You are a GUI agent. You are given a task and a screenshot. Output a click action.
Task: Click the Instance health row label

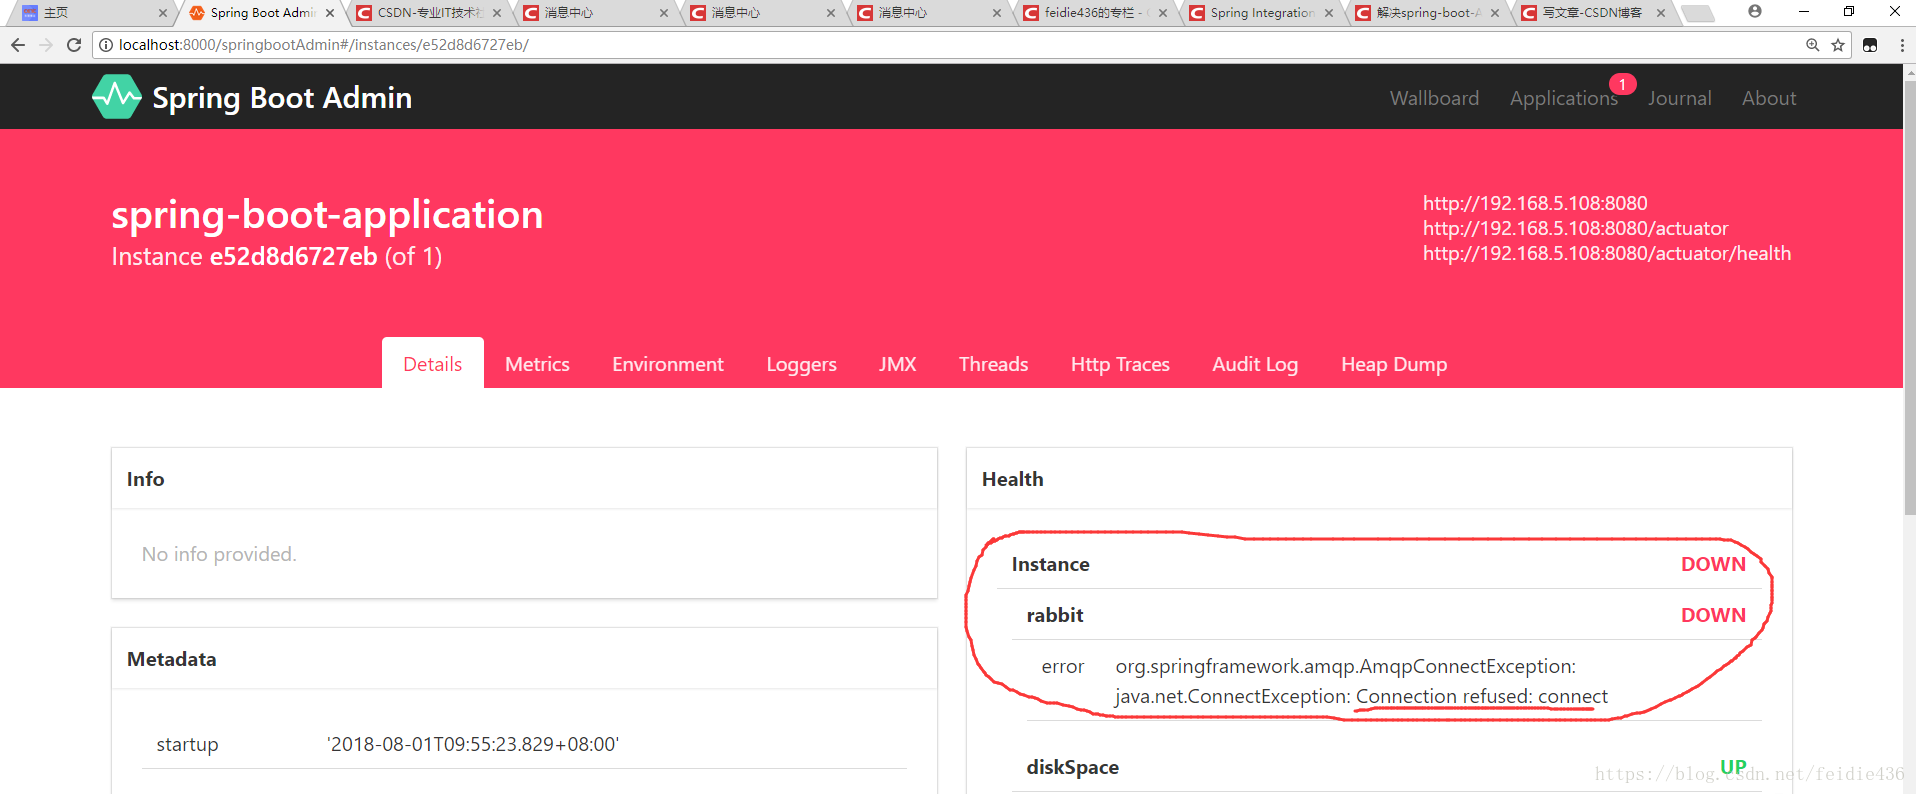point(1050,564)
